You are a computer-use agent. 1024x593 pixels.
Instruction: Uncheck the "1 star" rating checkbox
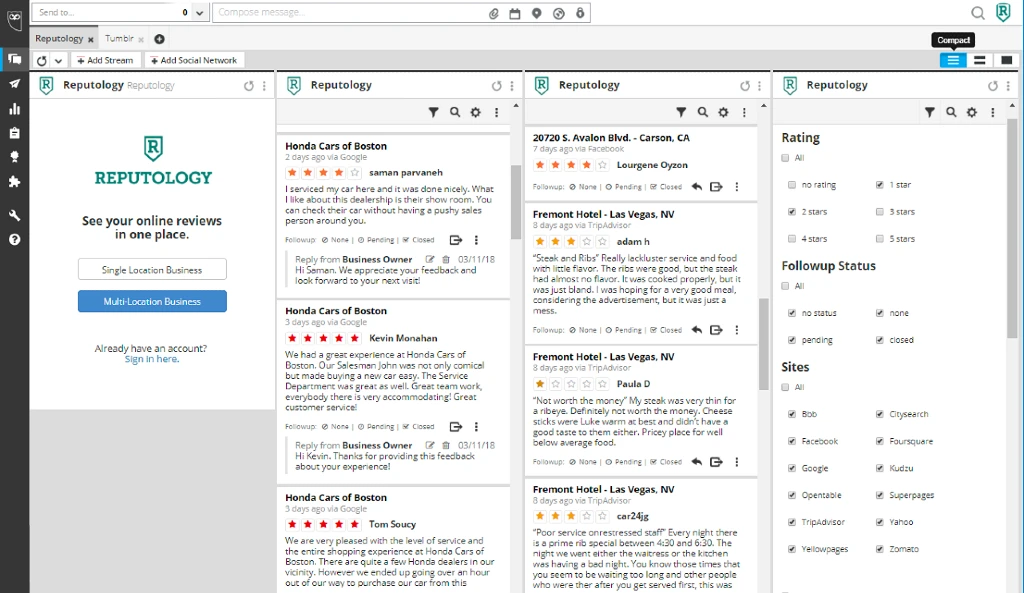point(880,185)
